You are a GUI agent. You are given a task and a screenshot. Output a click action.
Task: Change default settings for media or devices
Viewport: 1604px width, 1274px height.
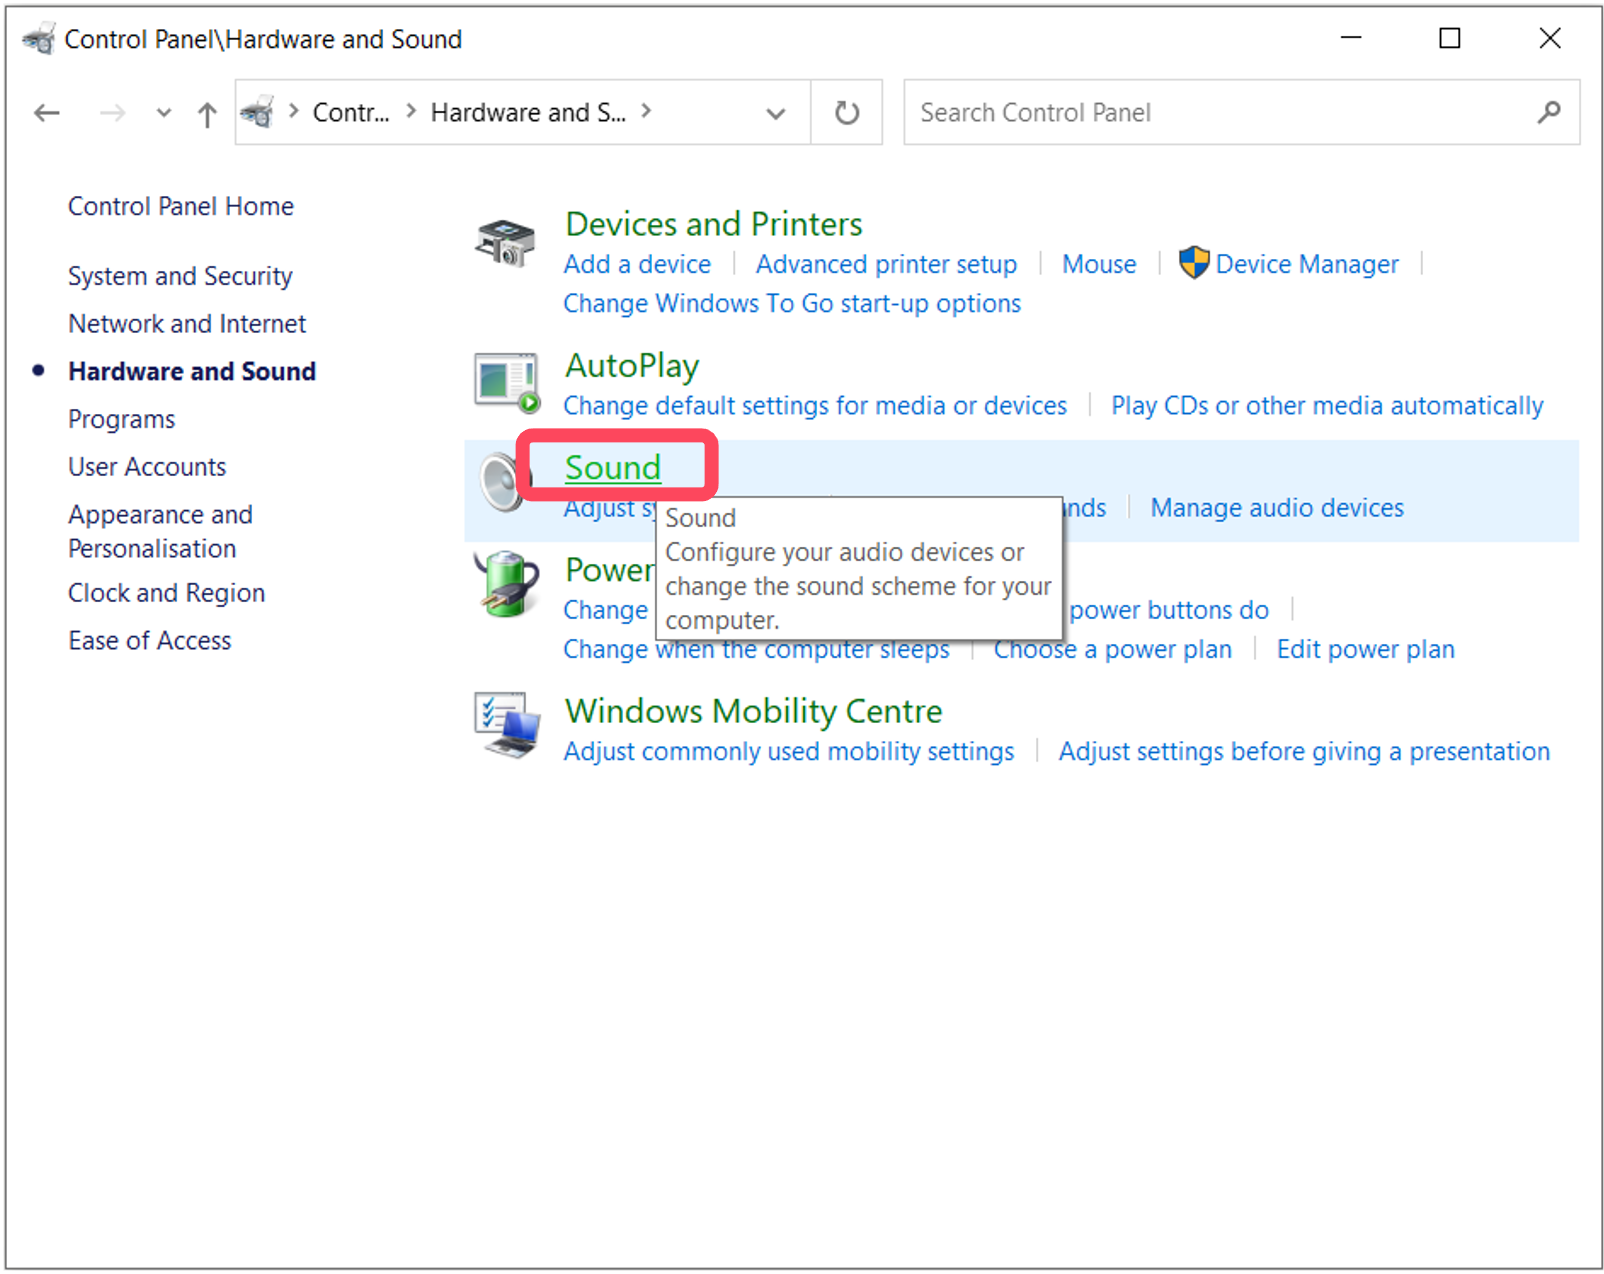[x=815, y=406]
